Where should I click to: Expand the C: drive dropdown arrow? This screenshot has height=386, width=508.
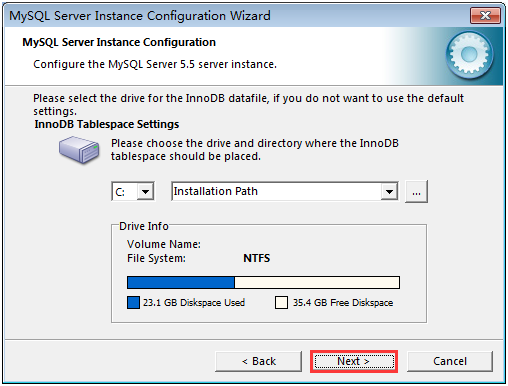pyautogui.click(x=145, y=192)
